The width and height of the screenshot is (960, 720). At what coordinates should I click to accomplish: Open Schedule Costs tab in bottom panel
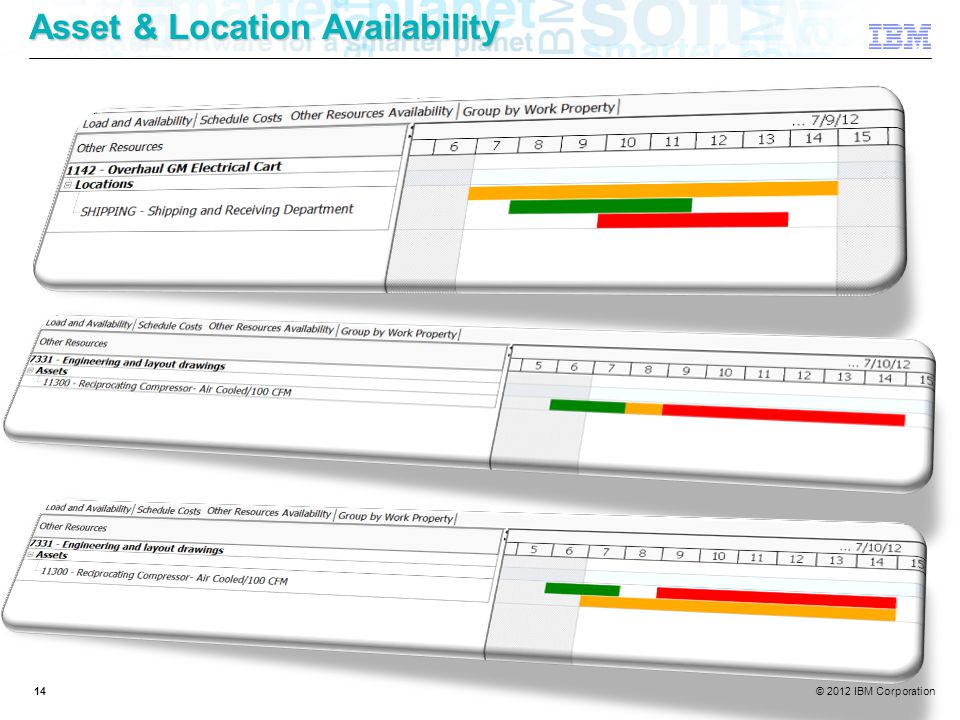(168, 510)
